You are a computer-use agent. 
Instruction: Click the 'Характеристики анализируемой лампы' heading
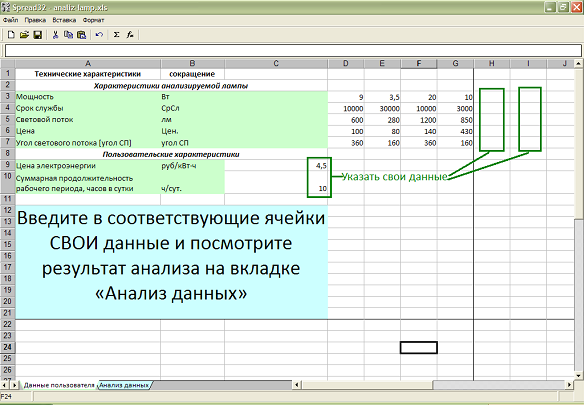171,86
